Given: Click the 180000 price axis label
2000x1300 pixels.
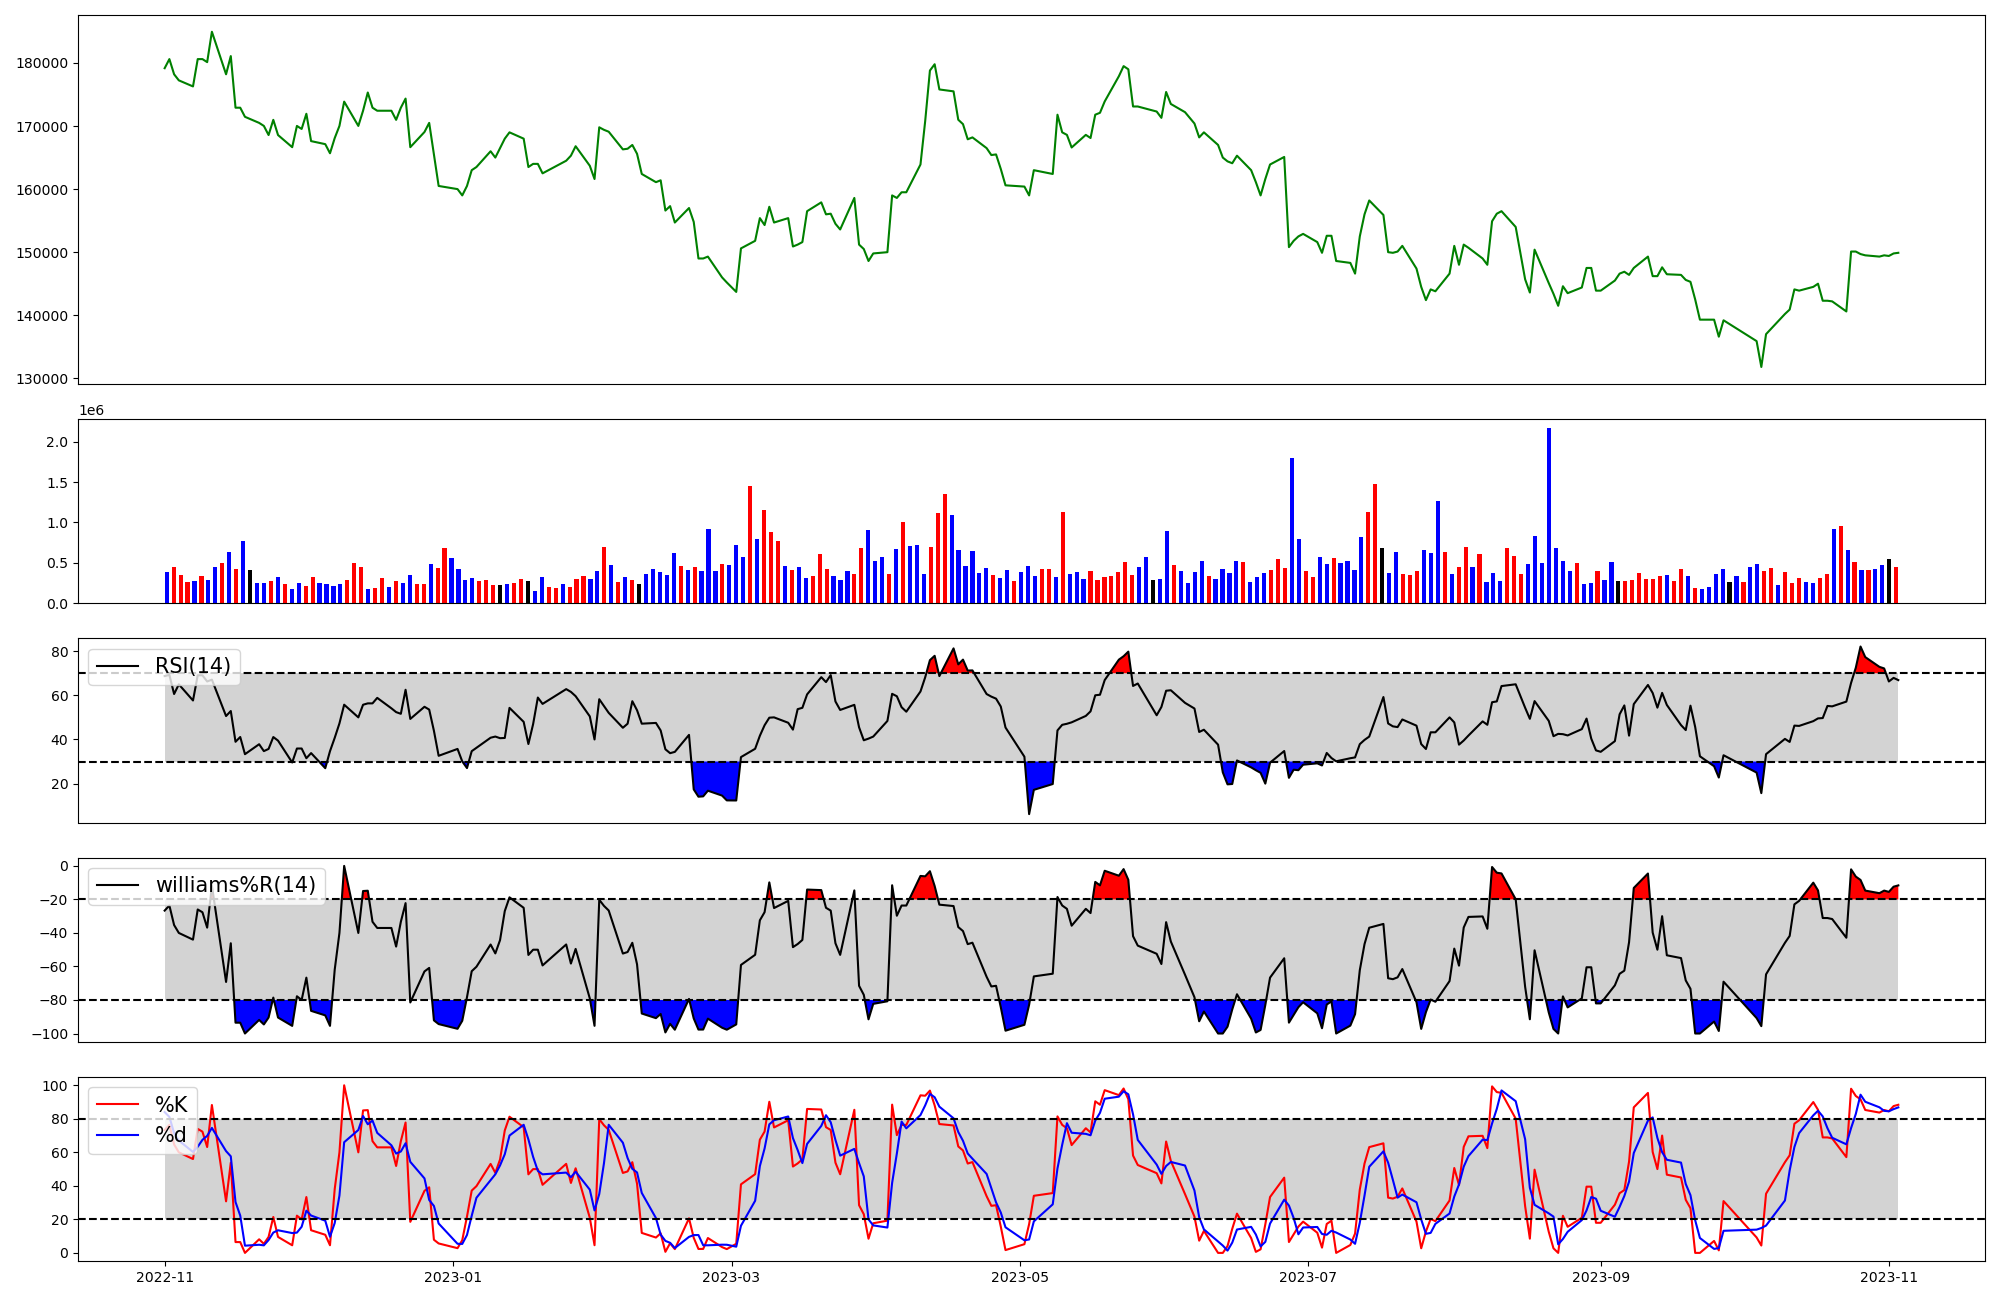Looking at the screenshot, I should 42,63.
